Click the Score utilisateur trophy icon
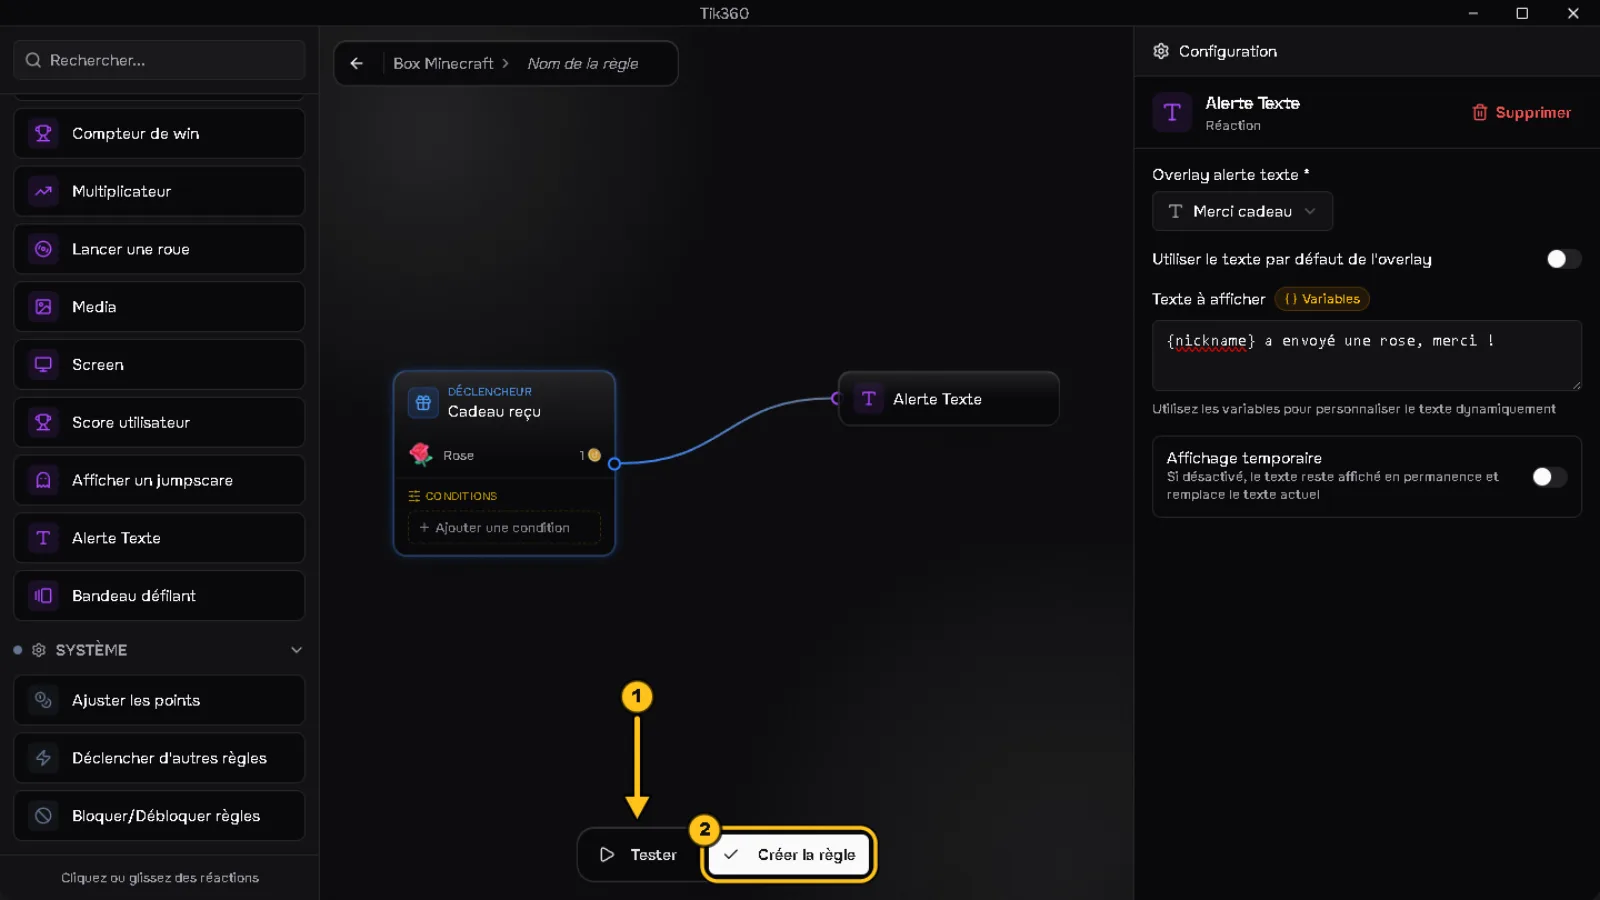Screen dimensions: 1600x900 click(43, 422)
